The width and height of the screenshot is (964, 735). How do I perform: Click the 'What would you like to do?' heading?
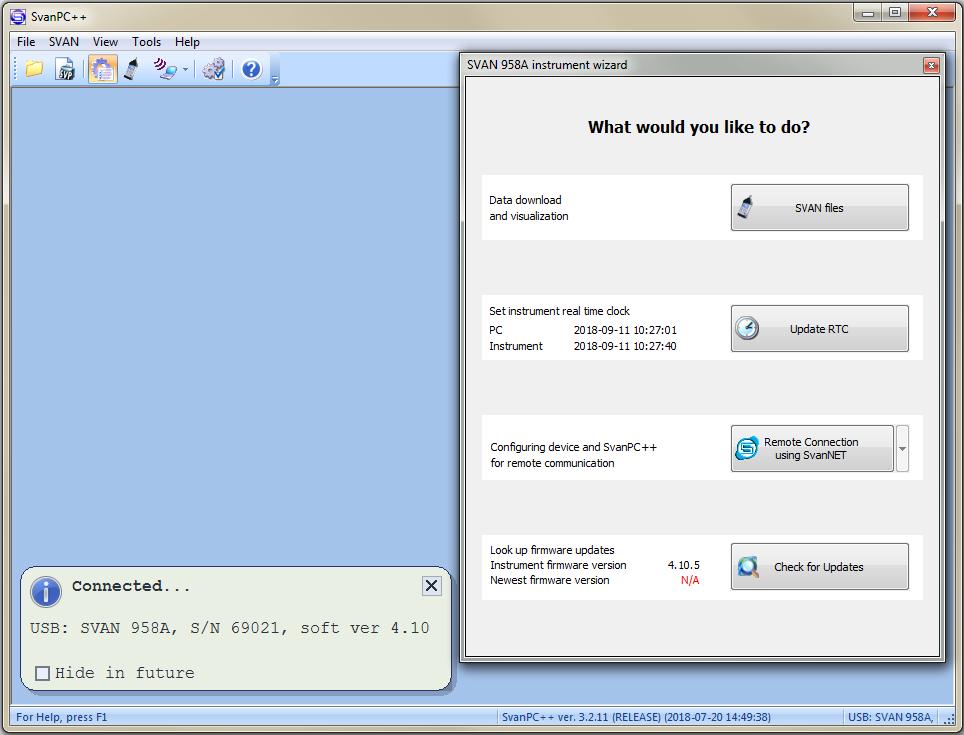(699, 127)
